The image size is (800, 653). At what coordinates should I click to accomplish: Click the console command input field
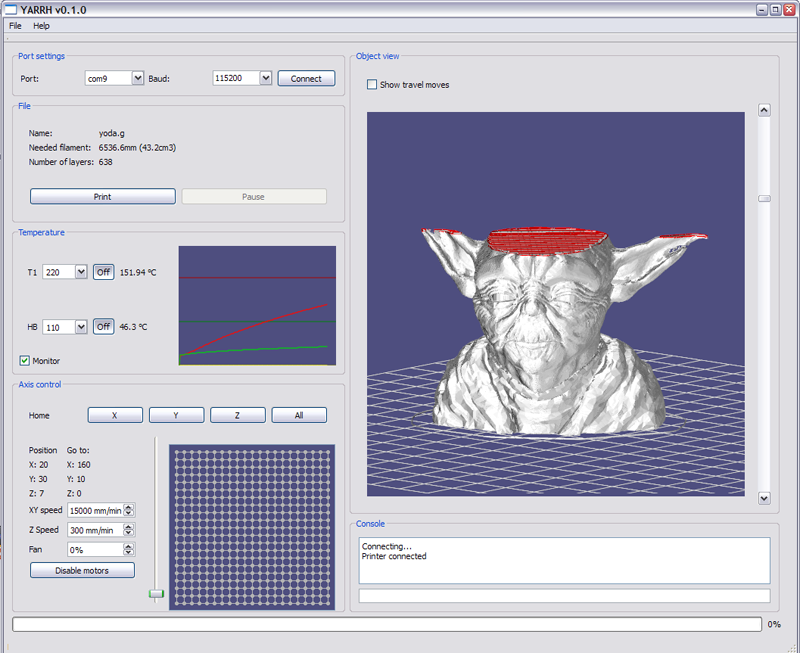click(x=564, y=596)
